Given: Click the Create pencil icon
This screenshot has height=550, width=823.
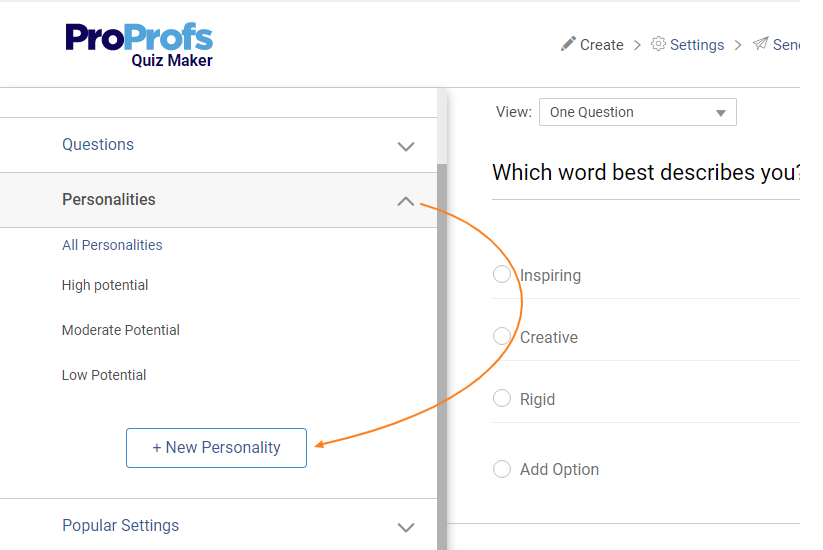Looking at the screenshot, I should pyautogui.click(x=568, y=44).
